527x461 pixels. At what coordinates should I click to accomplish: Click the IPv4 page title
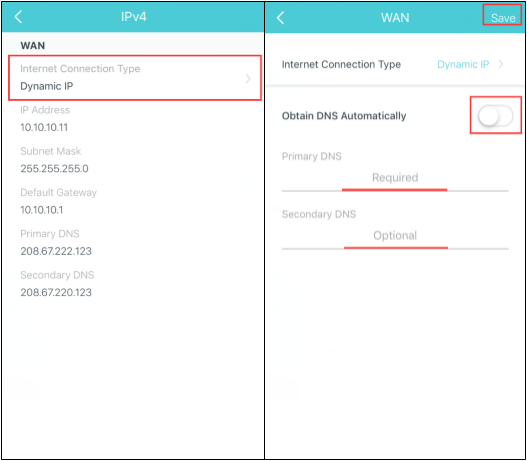click(134, 17)
